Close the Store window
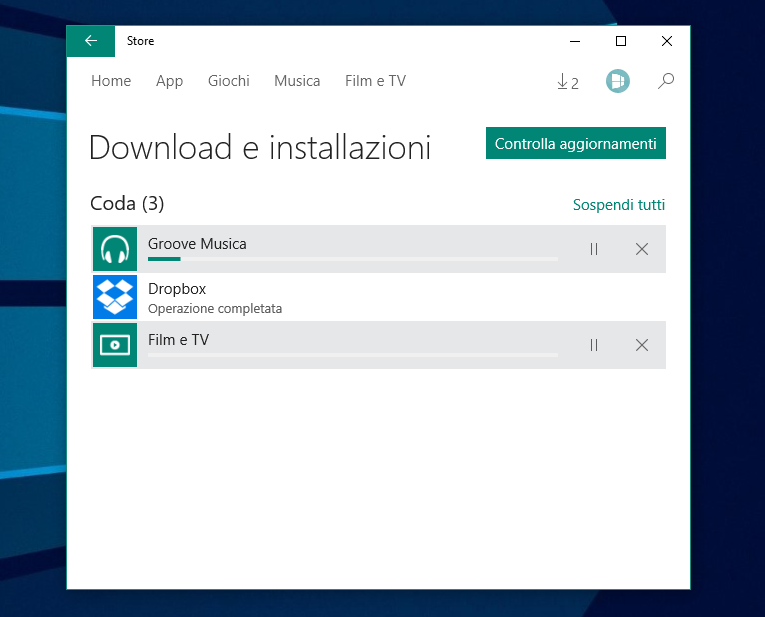 point(666,41)
